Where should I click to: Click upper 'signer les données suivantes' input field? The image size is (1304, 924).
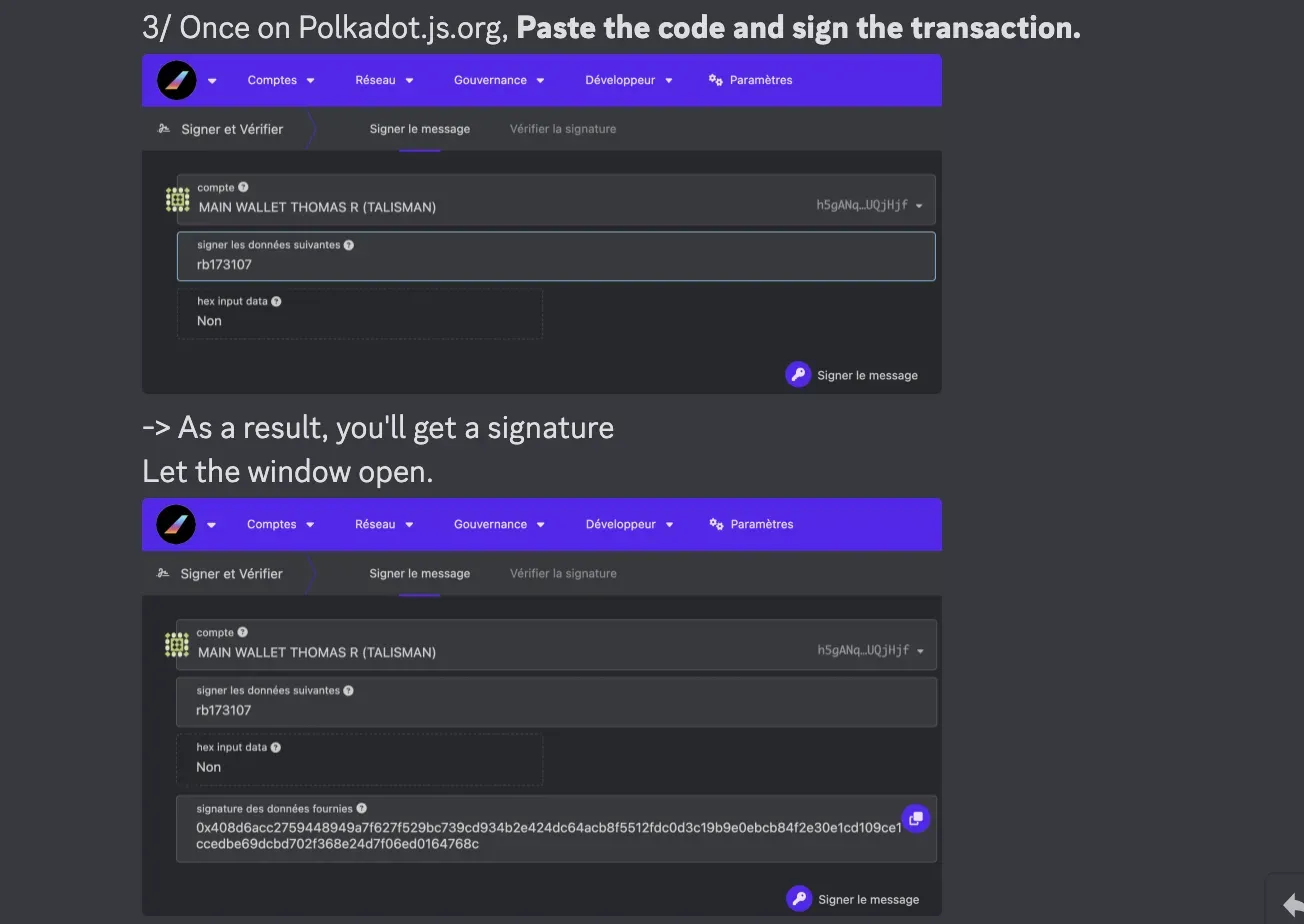pyautogui.click(x=556, y=256)
